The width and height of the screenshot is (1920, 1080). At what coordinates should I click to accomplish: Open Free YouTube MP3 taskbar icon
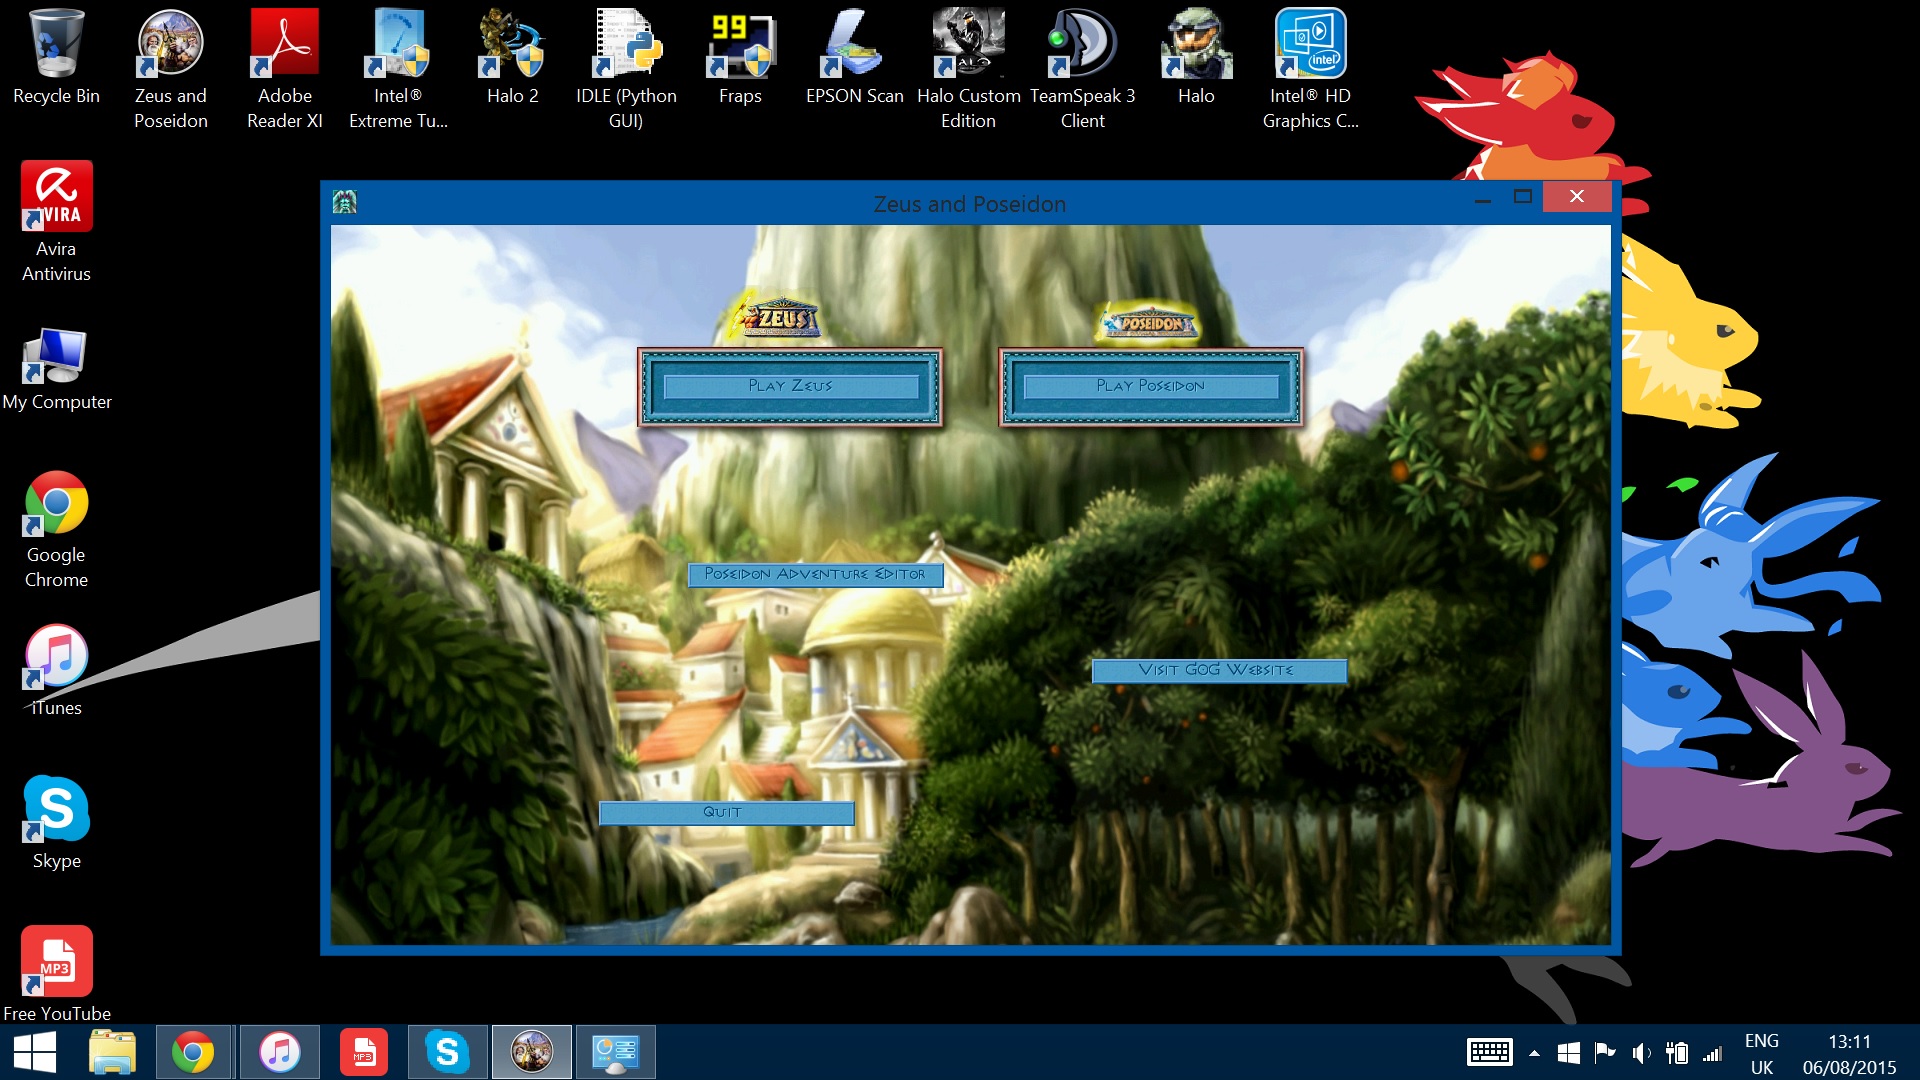[x=363, y=1052]
